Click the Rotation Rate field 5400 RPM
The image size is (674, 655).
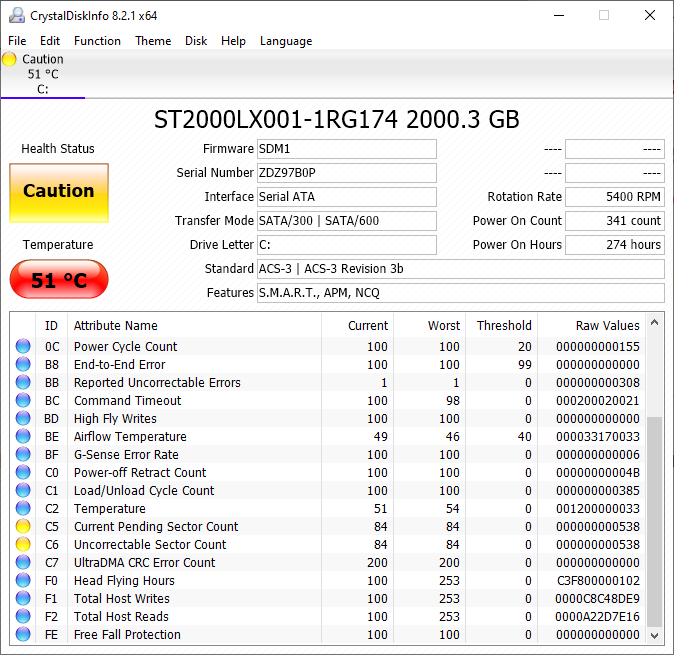pyautogui.click(x=615, y=197)
